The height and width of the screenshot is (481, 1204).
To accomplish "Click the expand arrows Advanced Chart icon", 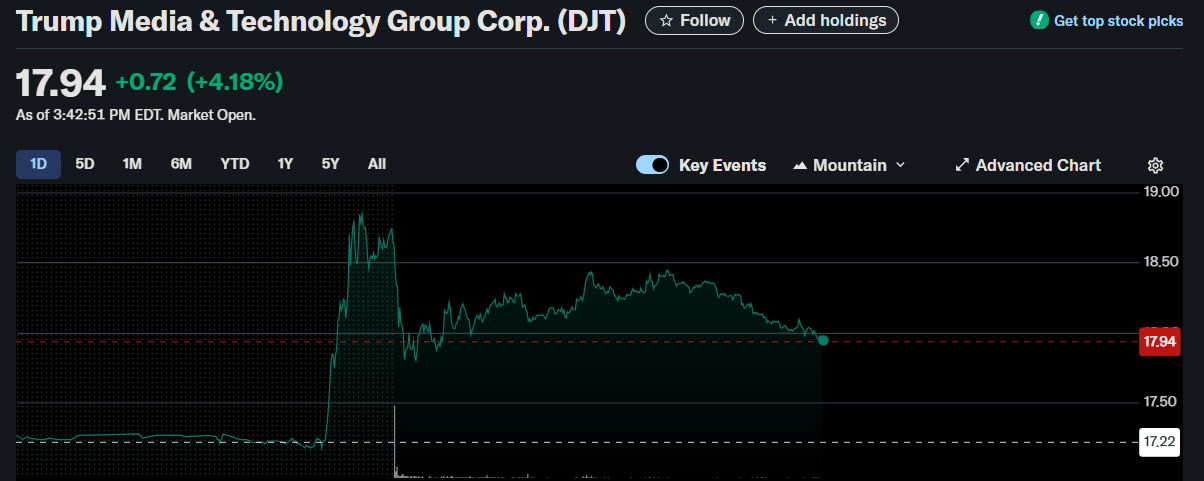I will point(962,165).
